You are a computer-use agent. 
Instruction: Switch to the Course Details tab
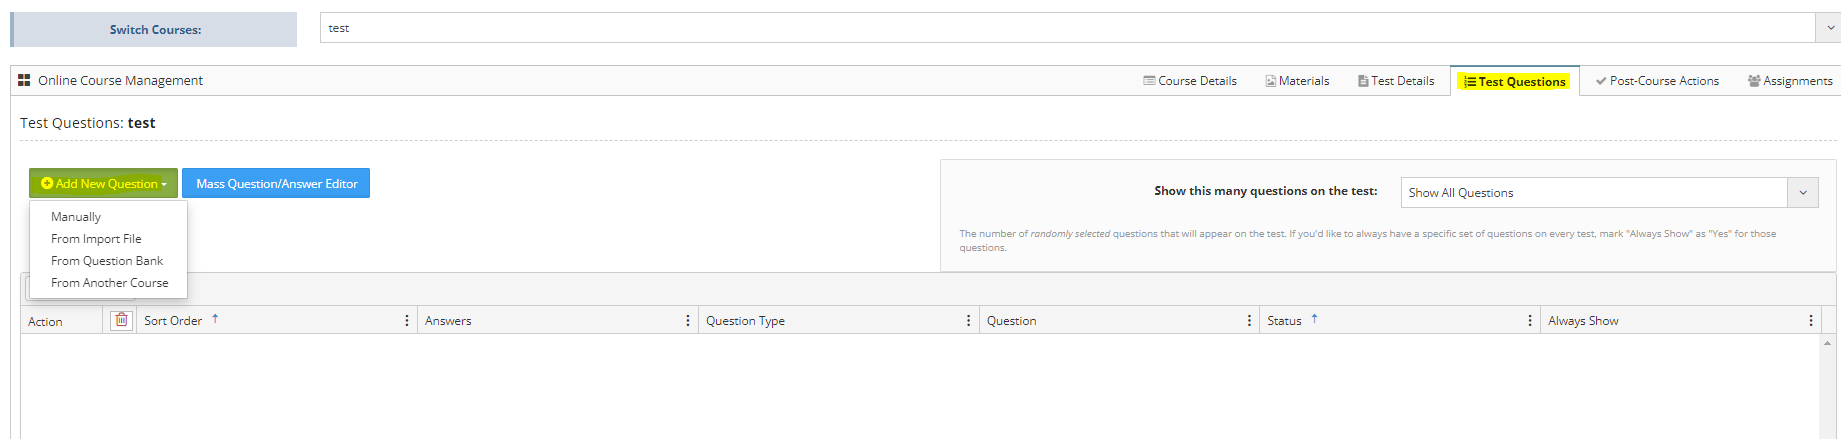pos(1190,81)
